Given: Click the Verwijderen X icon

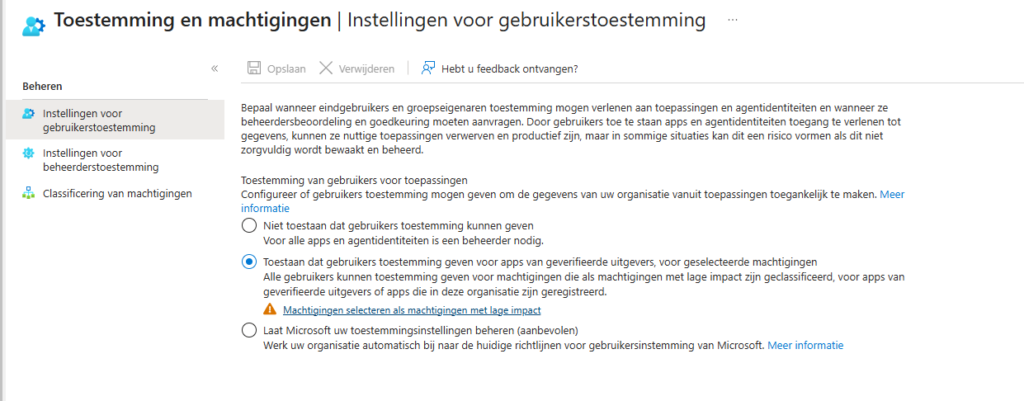Looking at the screenshot, I should click(x=326, y=68).
